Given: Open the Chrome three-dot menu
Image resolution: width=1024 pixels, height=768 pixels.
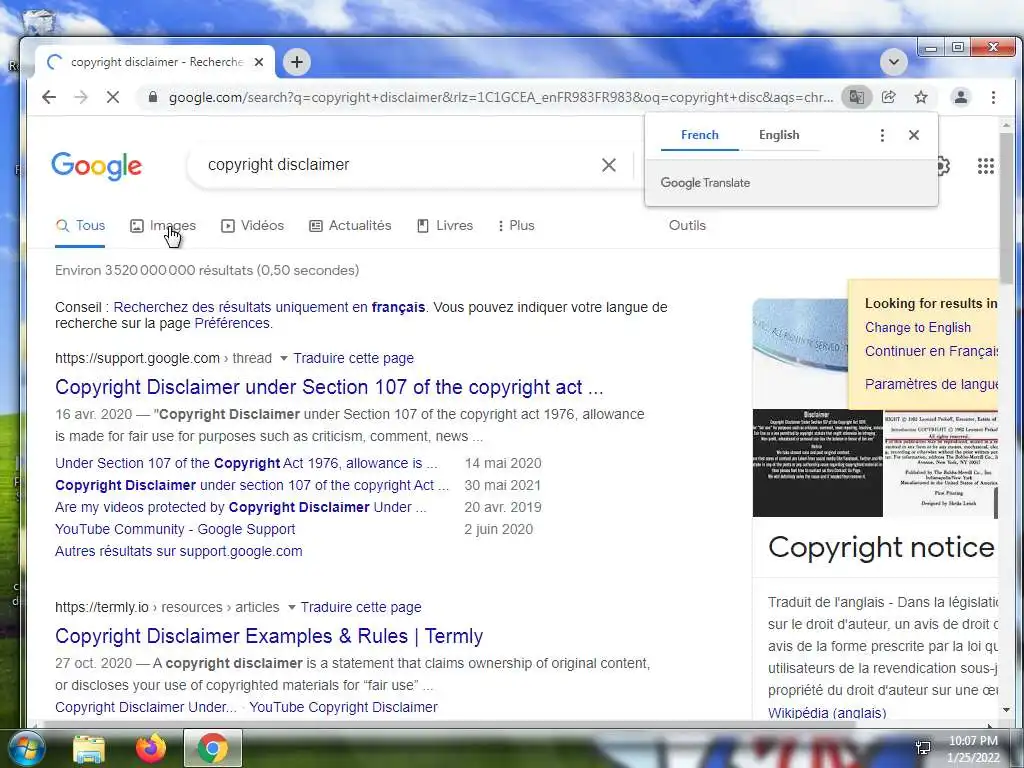Looking at the screenshot, I should [993, 97].
